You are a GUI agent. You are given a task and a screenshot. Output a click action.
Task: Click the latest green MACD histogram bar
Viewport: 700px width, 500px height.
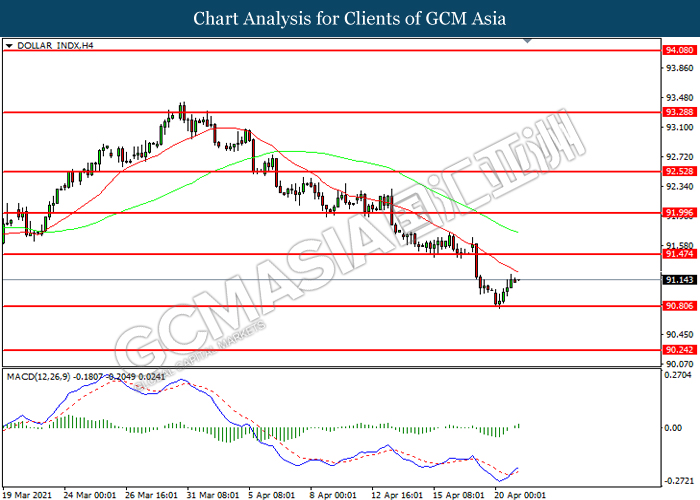tap(518, 426)
